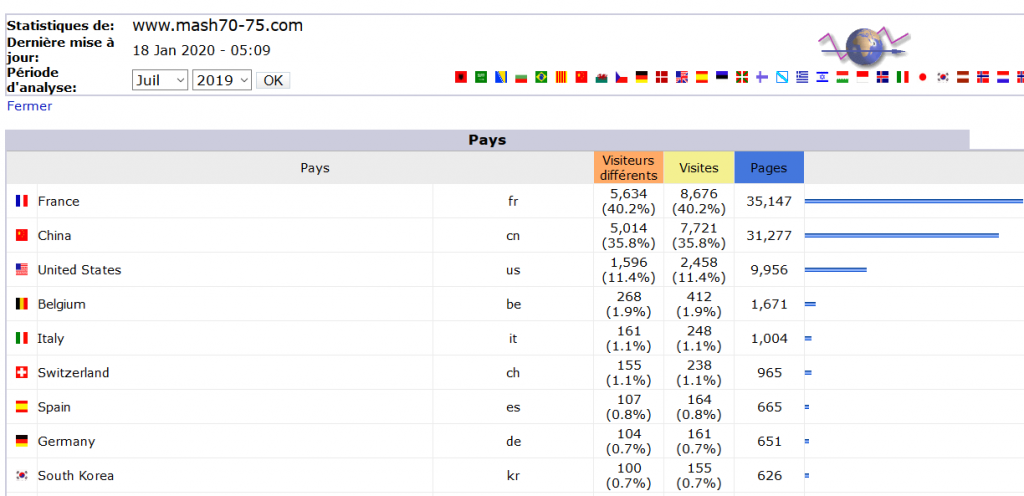Switch language using the Albanian flag

pyautogui.click(x=461, y=78)
